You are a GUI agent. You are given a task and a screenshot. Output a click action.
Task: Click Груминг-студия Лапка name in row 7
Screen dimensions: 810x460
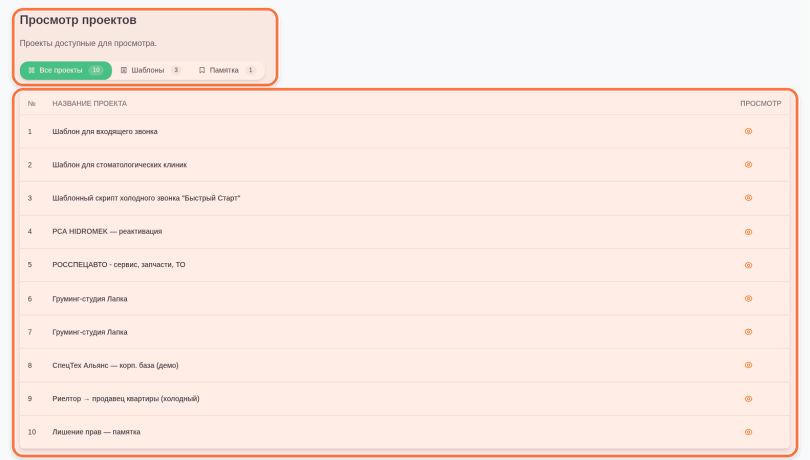coord(90,332)
